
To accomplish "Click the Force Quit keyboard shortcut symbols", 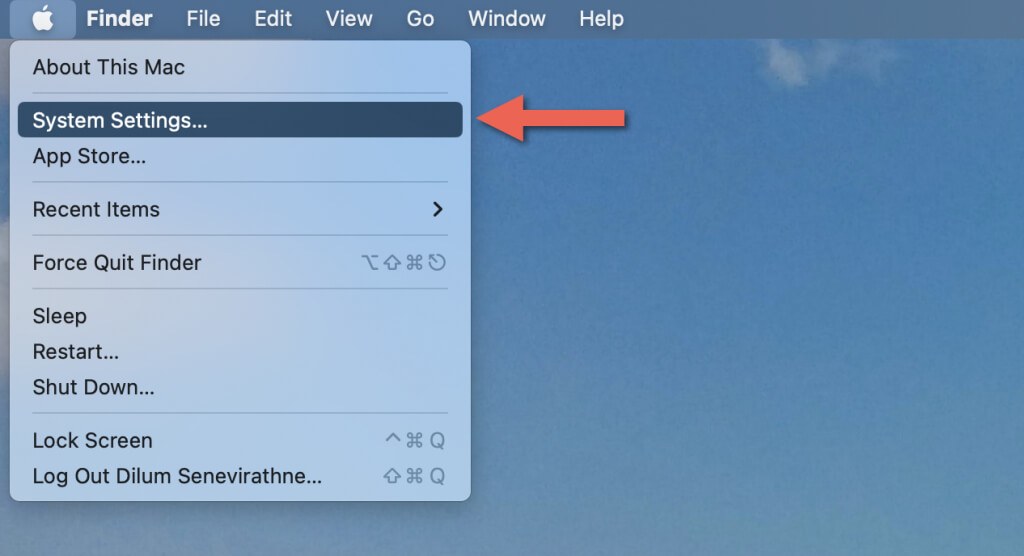I will [403, 263].
